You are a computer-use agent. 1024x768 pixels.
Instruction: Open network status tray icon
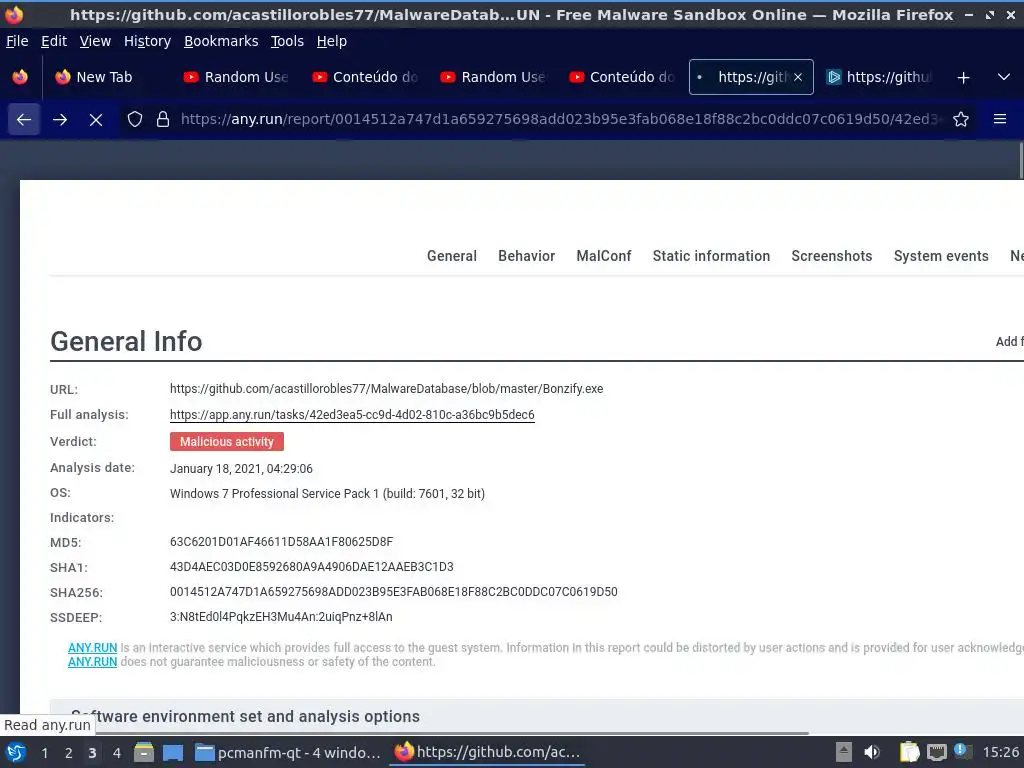pyautogui.click(x=936, y=752)
